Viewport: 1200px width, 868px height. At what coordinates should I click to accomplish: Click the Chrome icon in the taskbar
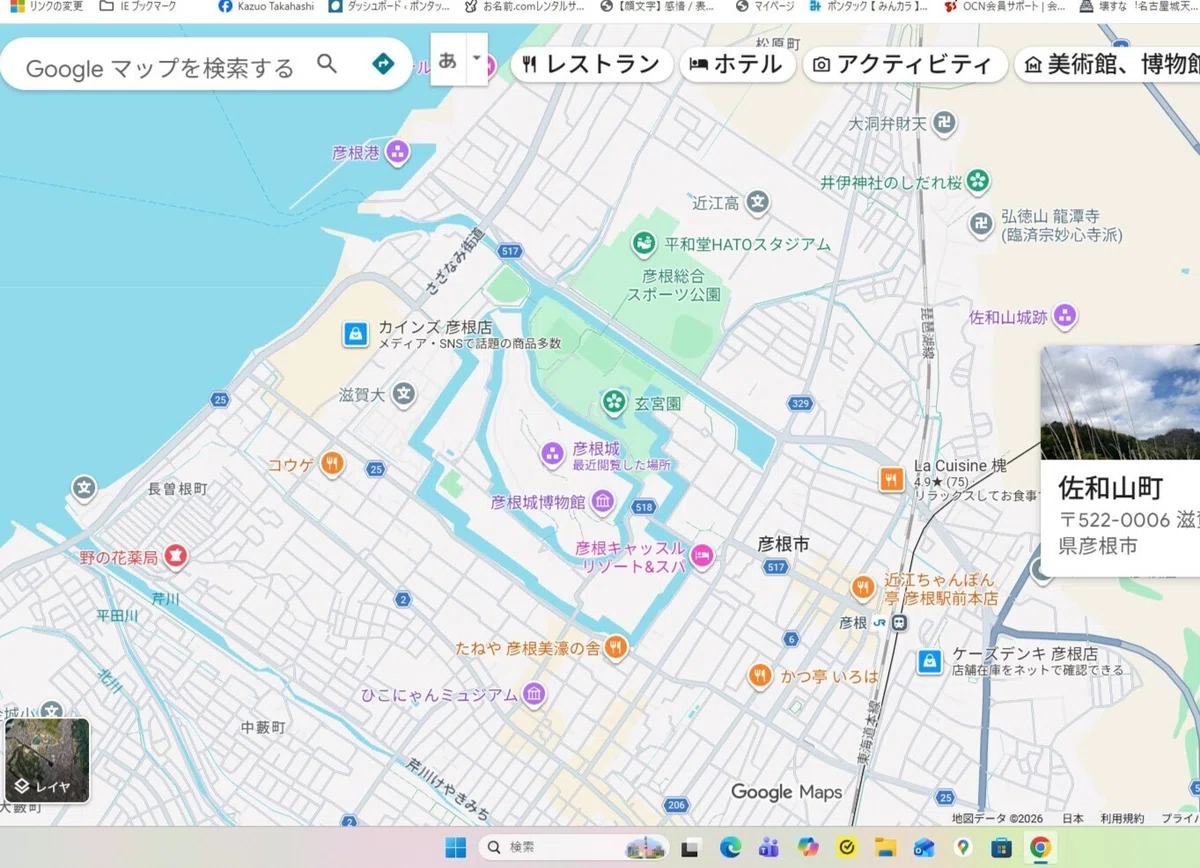(1040, 847)
